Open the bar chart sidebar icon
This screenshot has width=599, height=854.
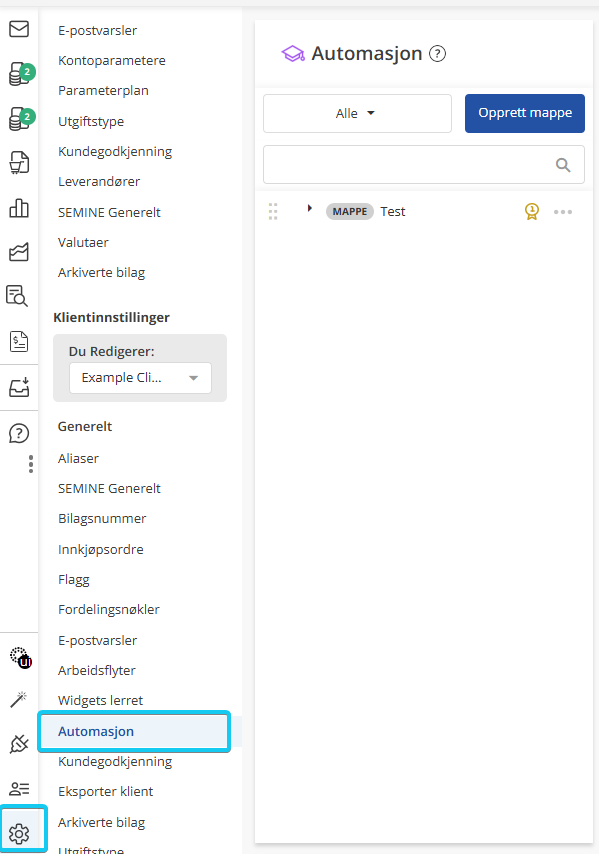point(19,208)
